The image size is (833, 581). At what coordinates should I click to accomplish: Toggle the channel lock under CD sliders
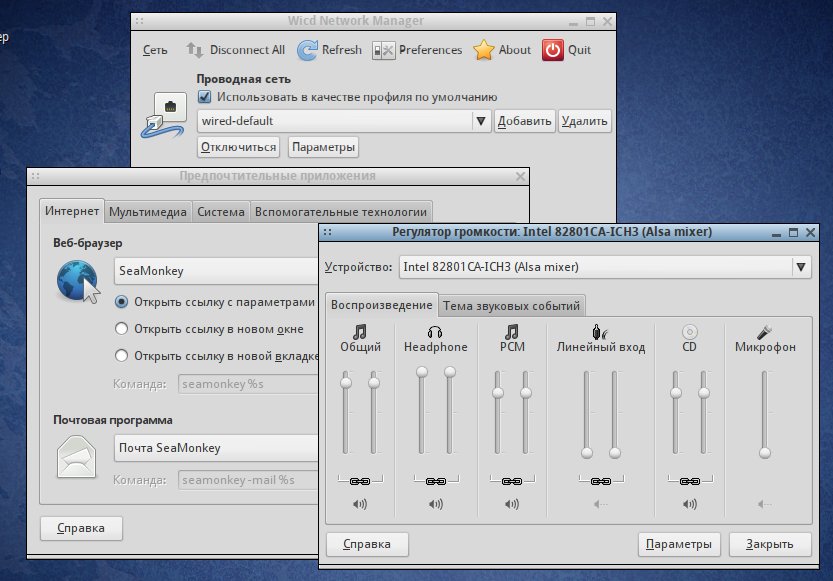tap(690, 481)
